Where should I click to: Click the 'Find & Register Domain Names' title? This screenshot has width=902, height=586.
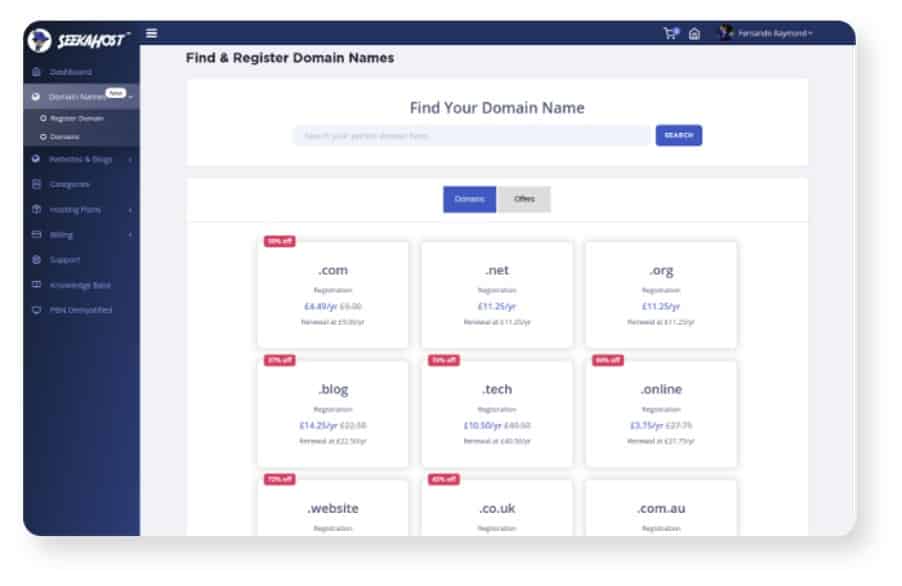coord(290,58)
